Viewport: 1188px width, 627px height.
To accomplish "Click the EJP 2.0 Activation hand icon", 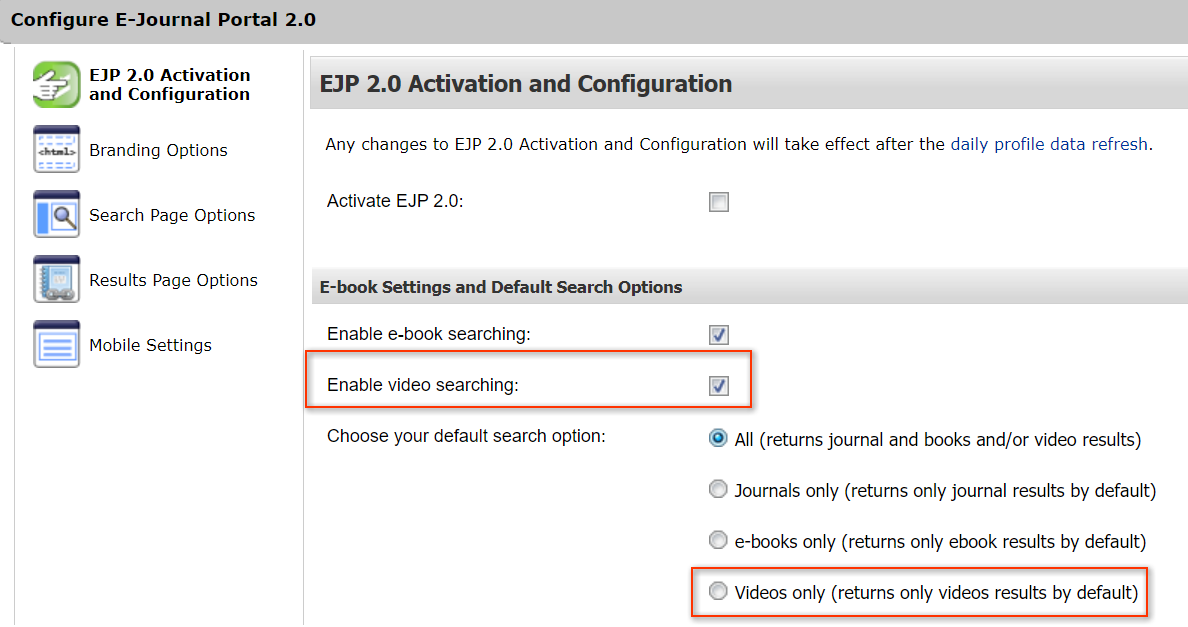I will tap(56, 85).
